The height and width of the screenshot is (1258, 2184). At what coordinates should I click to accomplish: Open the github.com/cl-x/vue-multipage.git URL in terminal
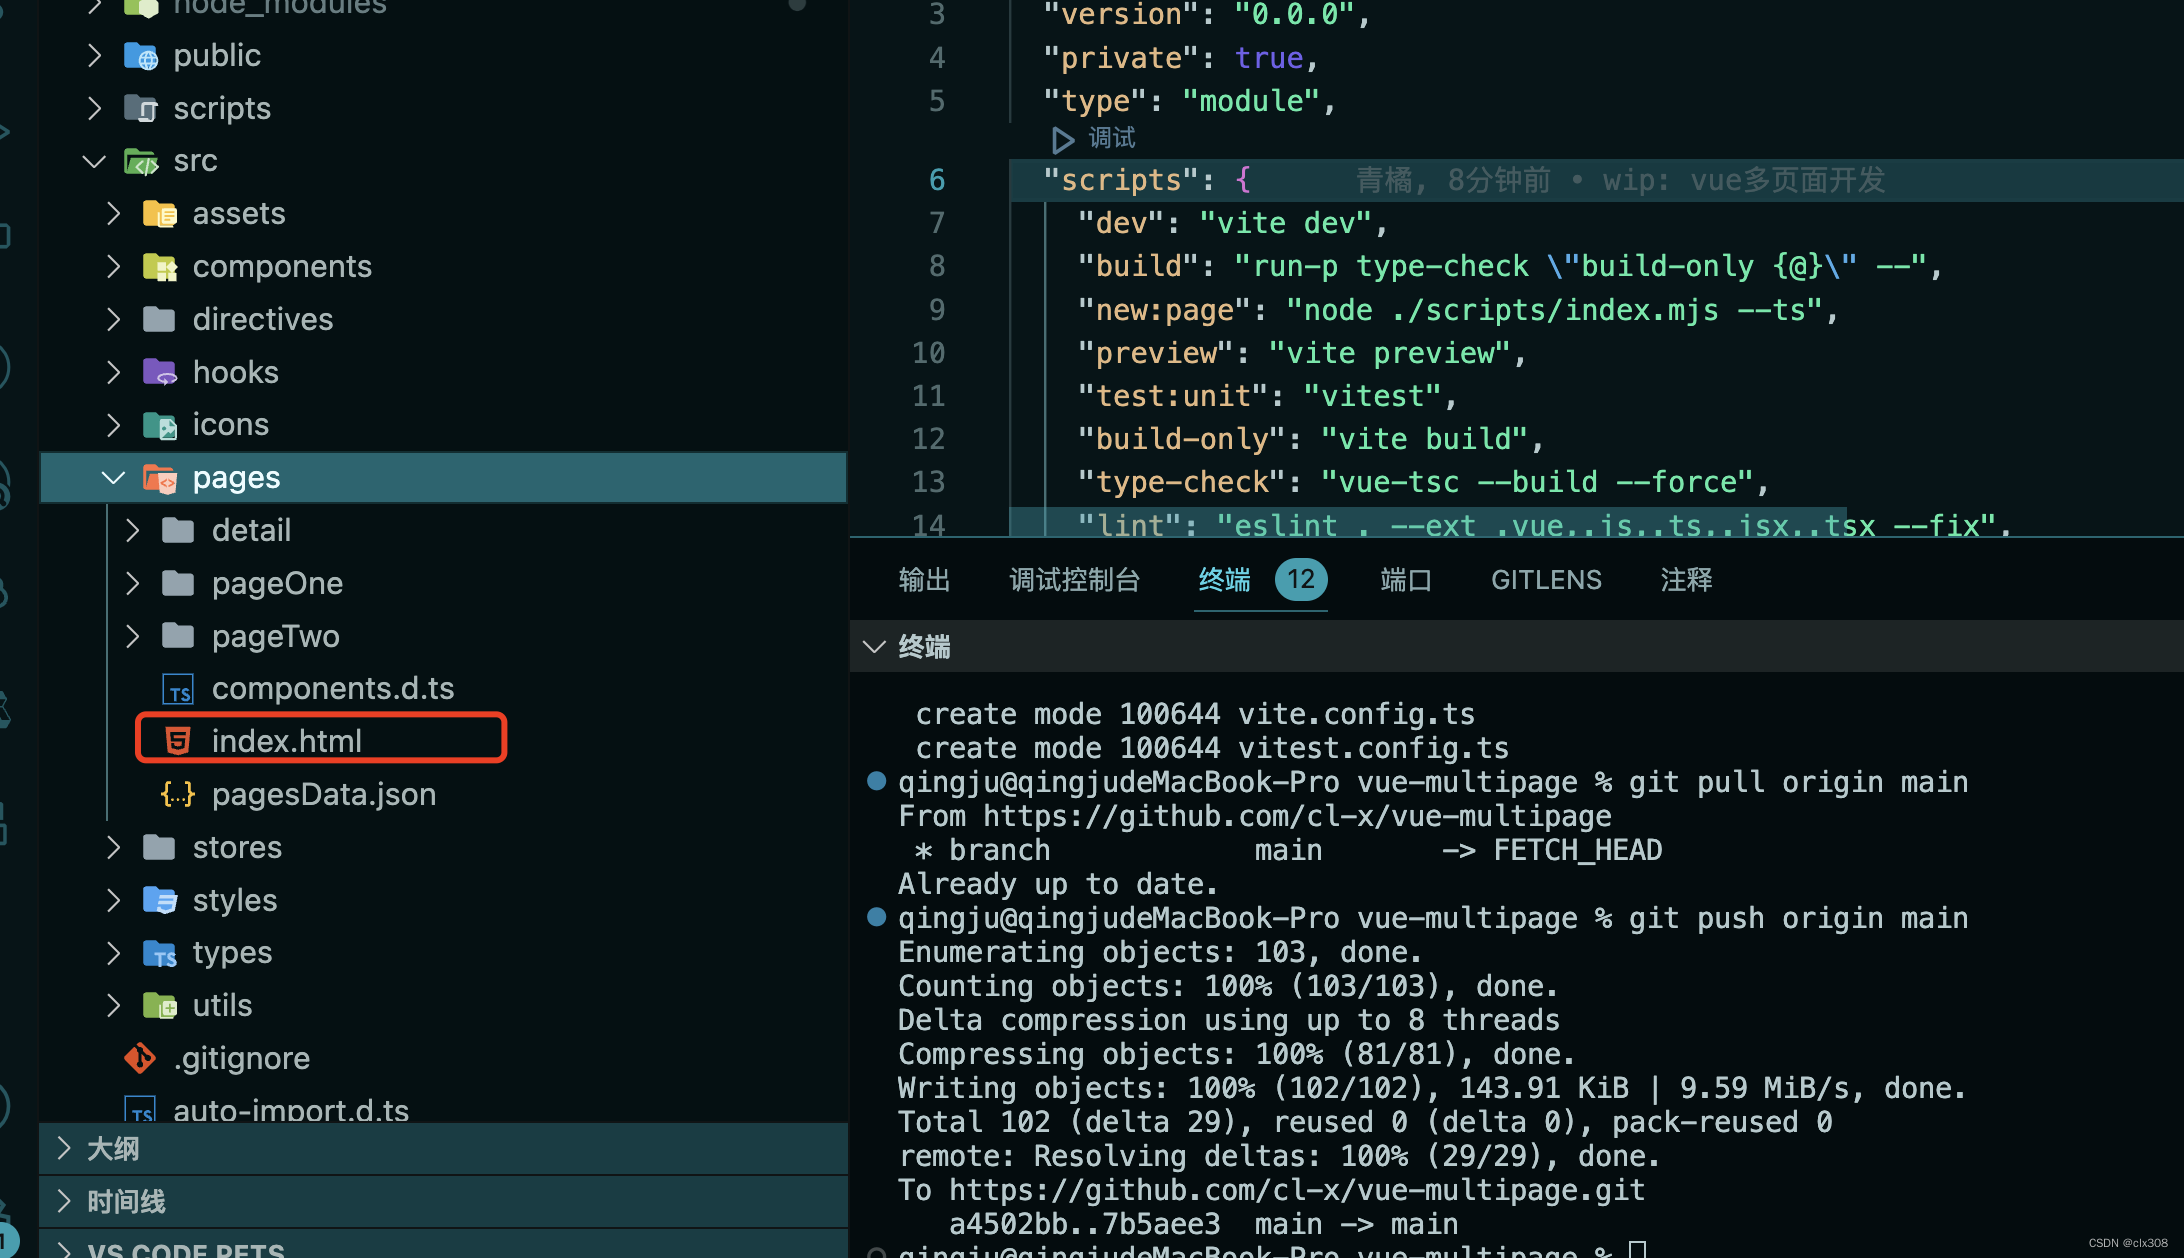tap(1297, 1190)
